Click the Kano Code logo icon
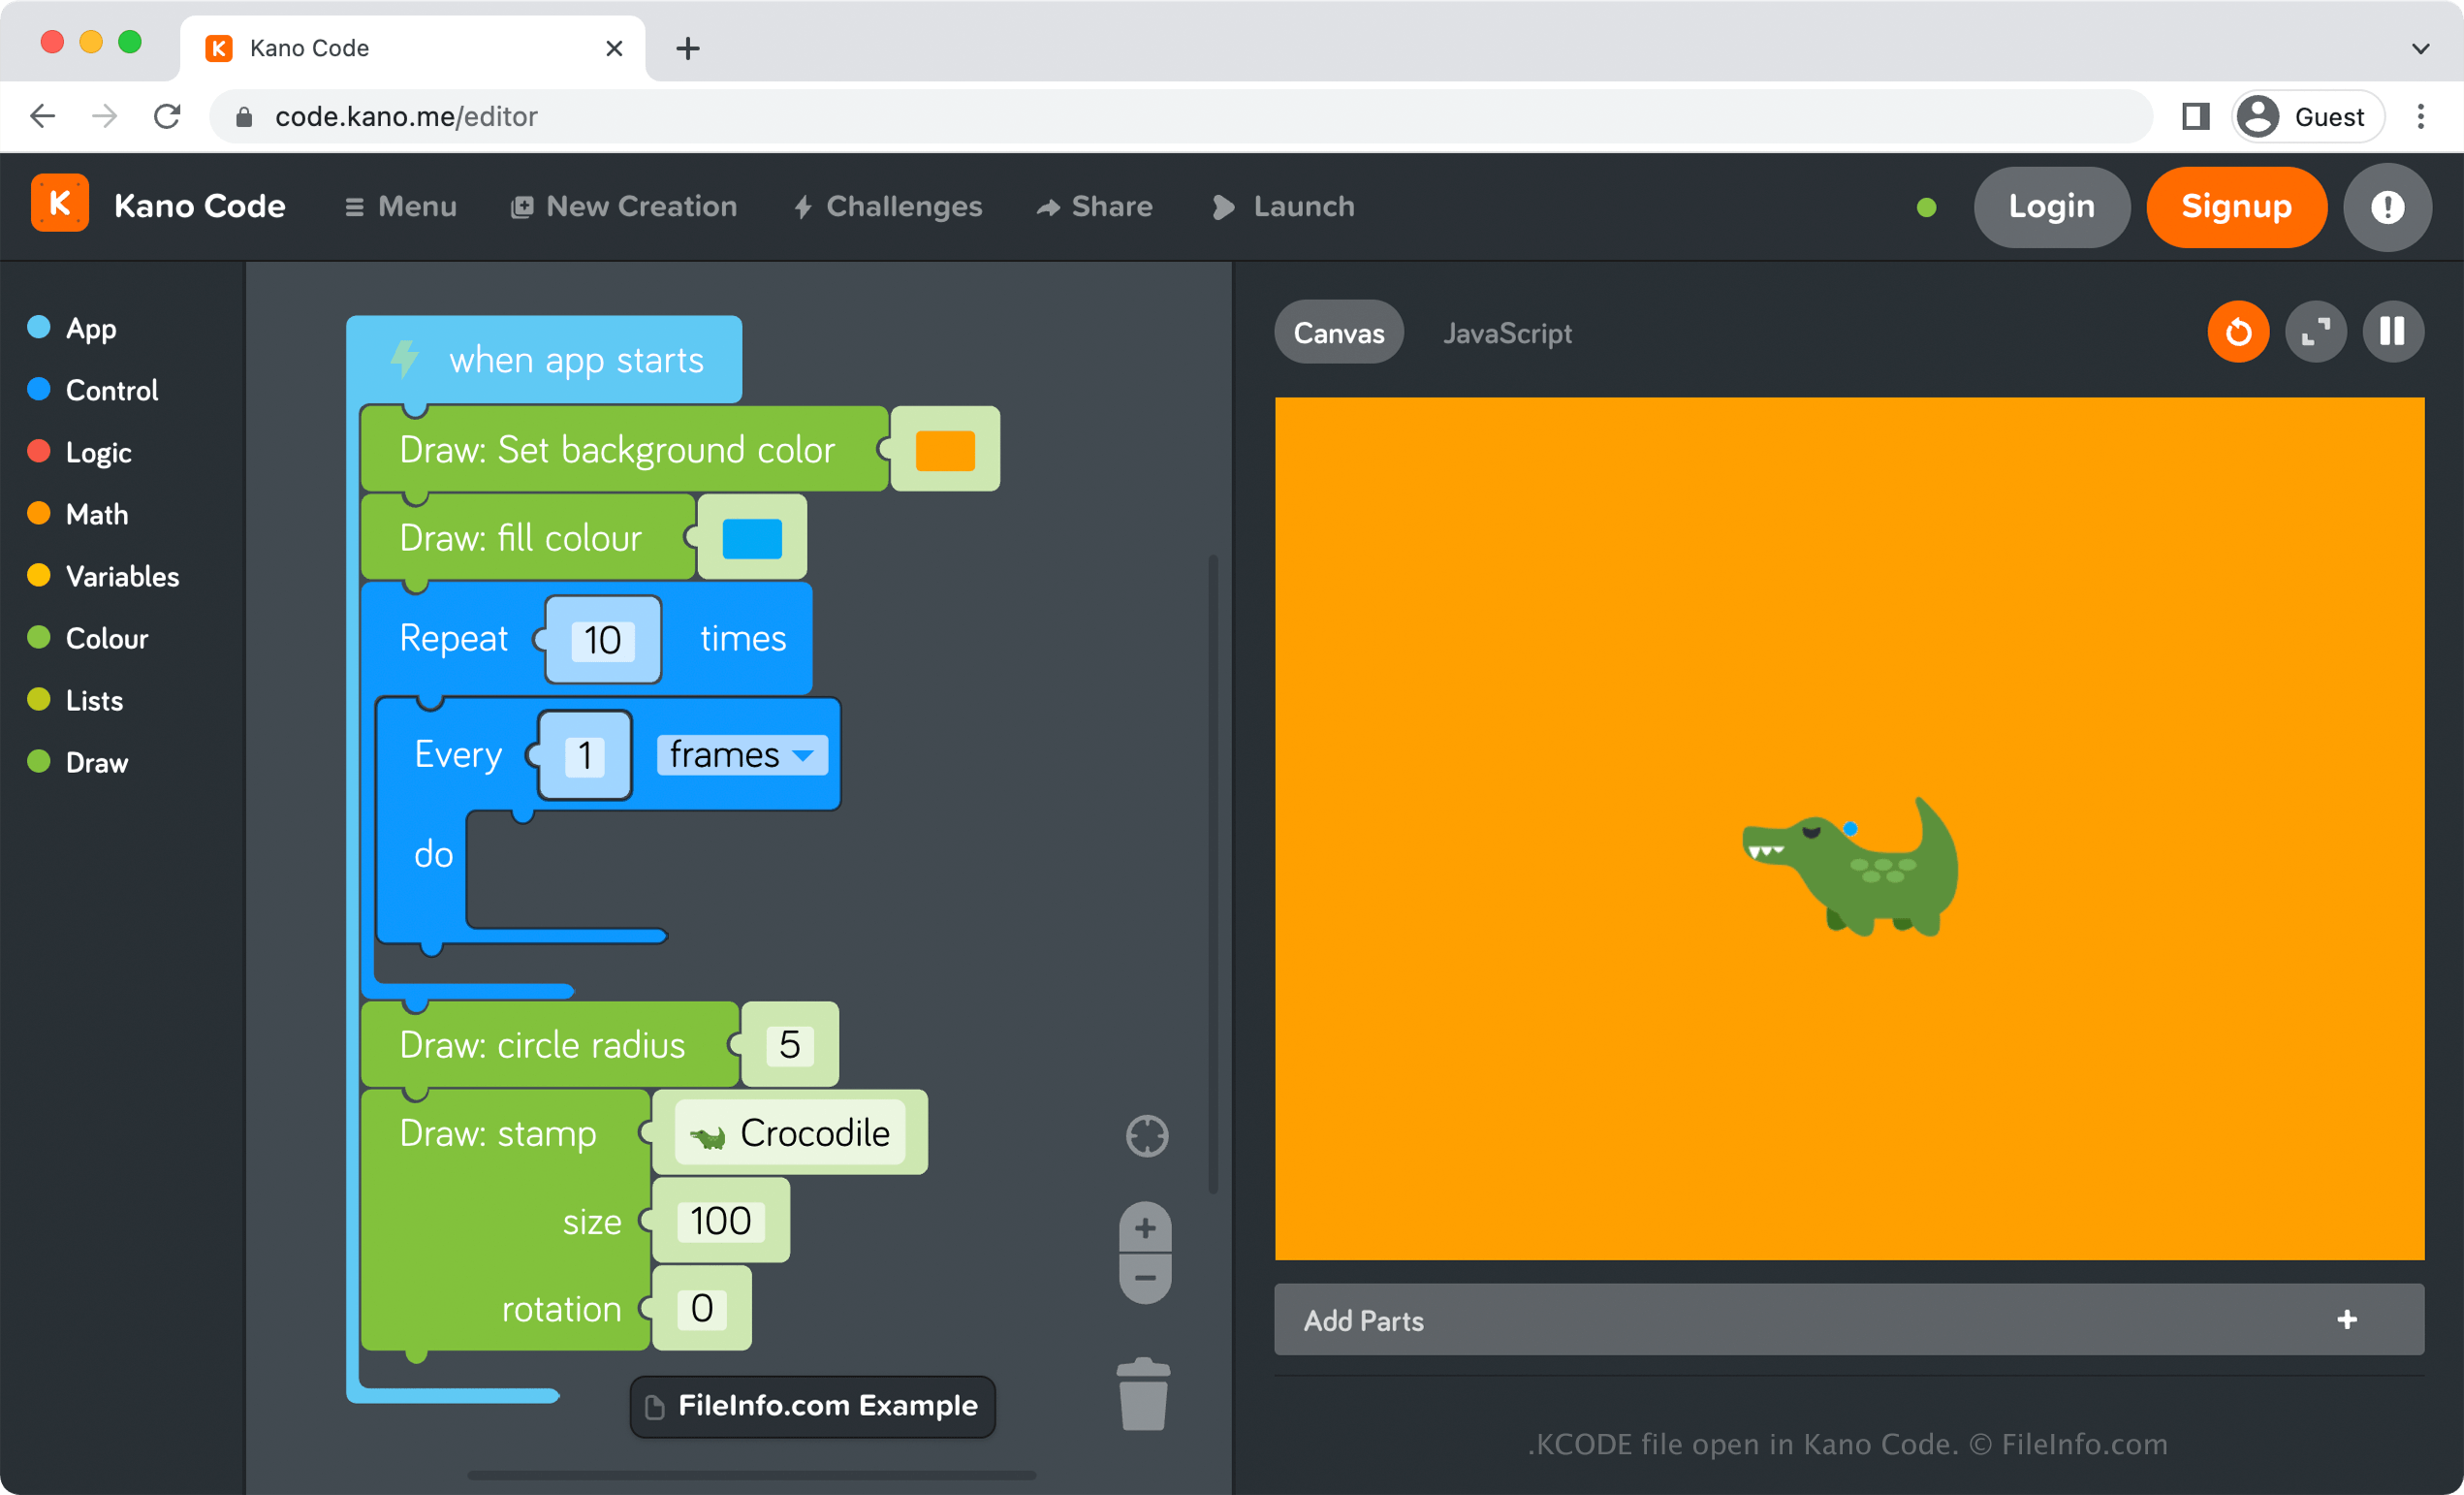 click(x=60, y=205)
